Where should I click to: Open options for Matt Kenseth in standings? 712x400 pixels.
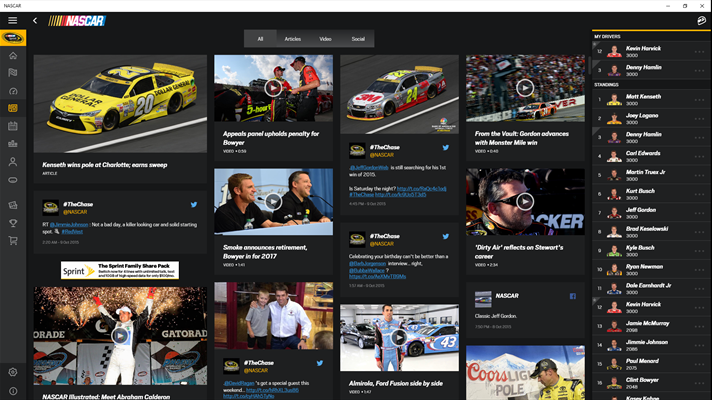click(x=699, y=100)
